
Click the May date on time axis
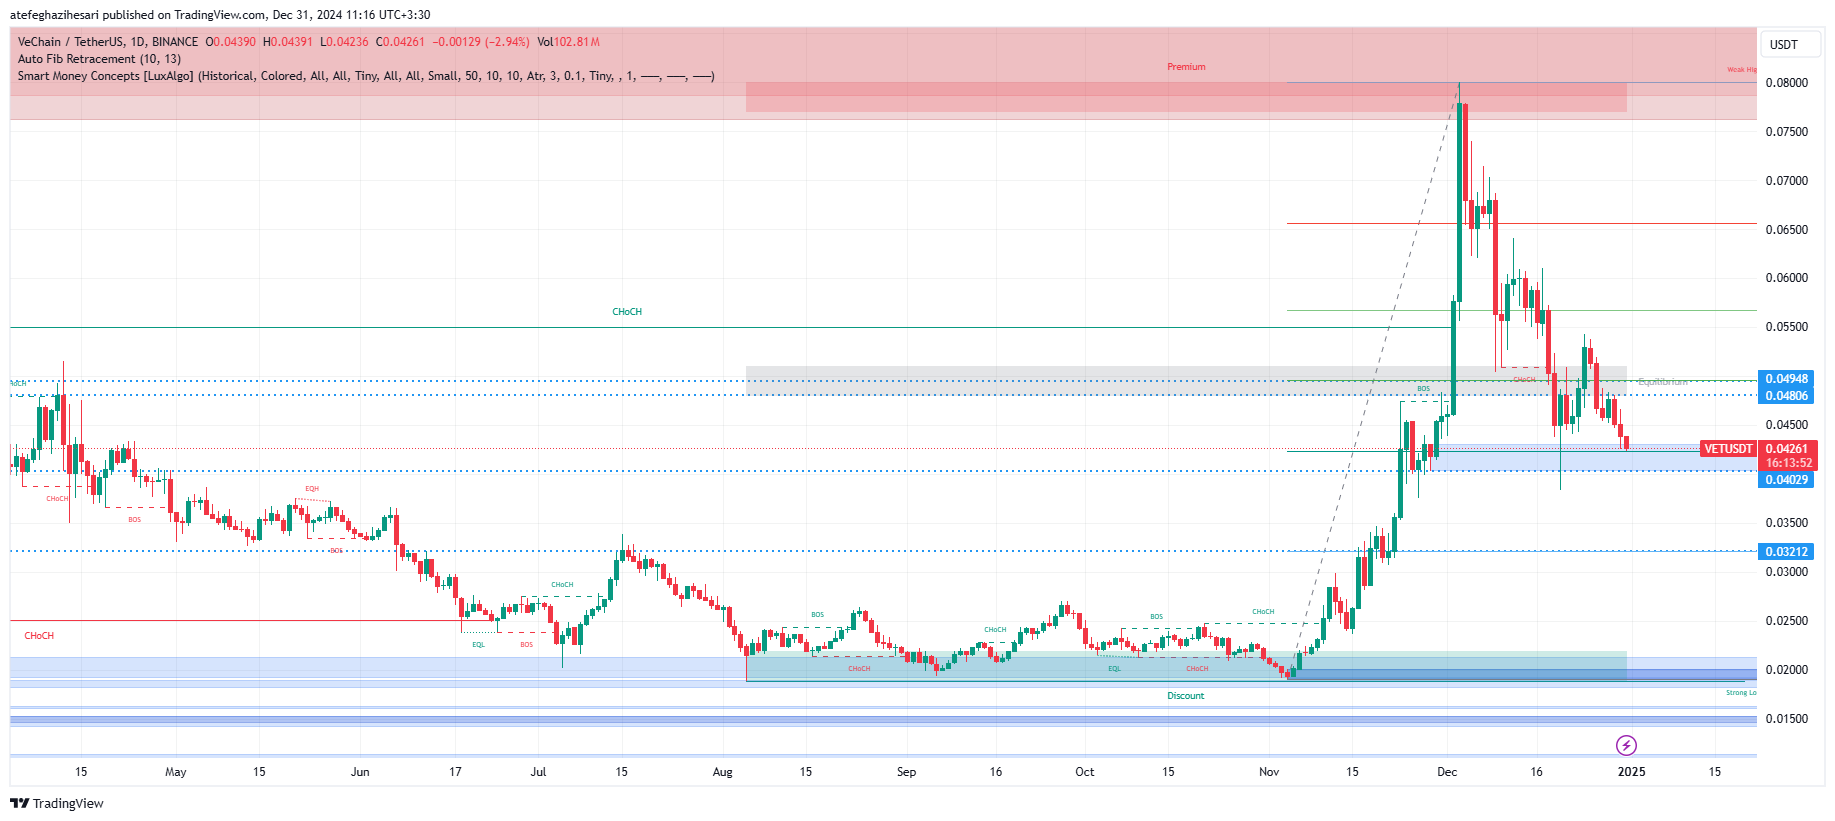tap(176, 772)
